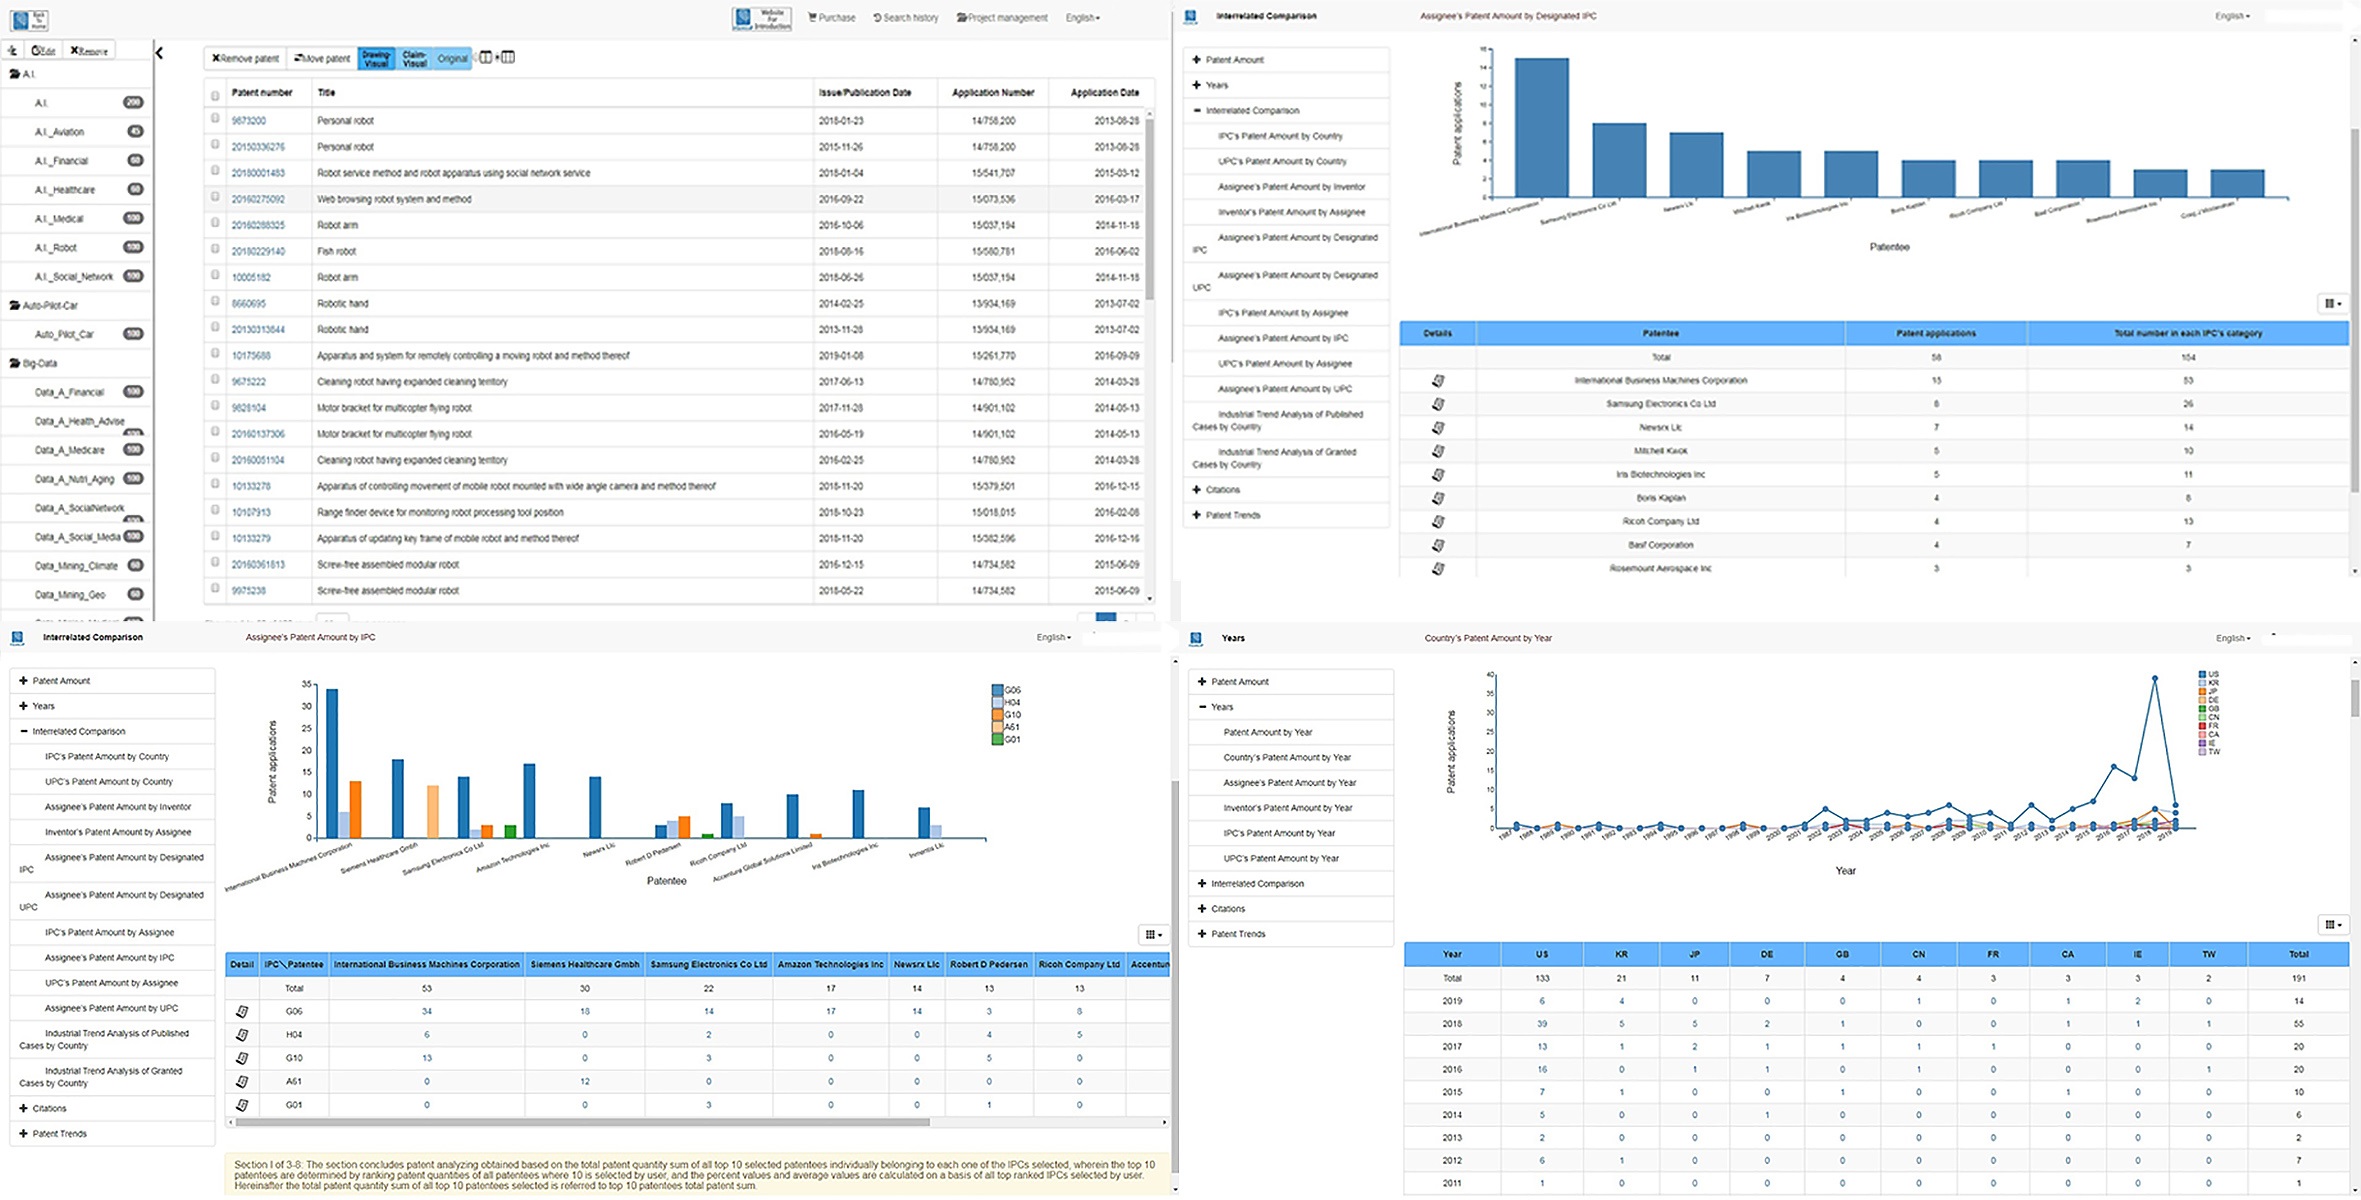
Task: Open table columns dropdown above the Patentee table
Action: click(x=2333, y=304)
